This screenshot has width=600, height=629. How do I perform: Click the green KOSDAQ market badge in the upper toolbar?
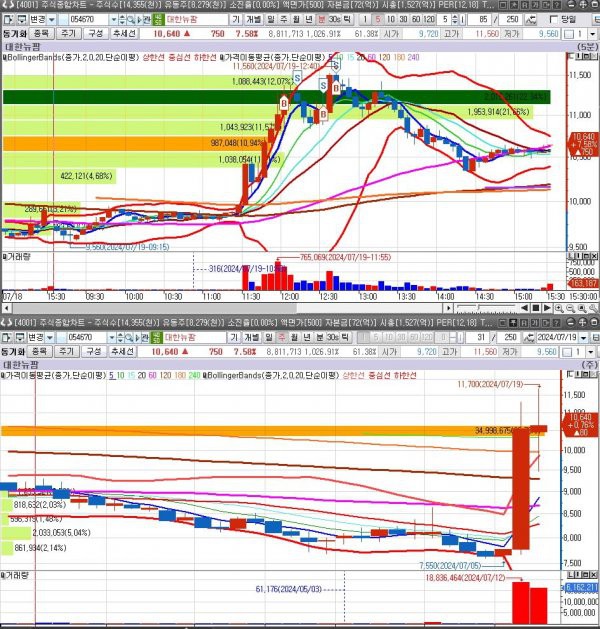coord(158,19)
